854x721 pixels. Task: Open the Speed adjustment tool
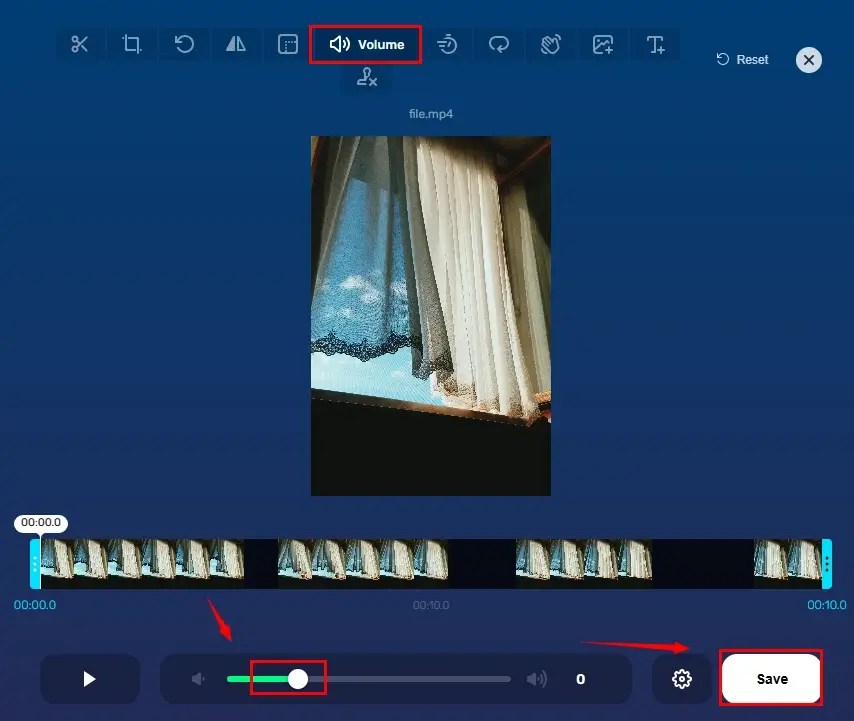click(x=447, y=44)
